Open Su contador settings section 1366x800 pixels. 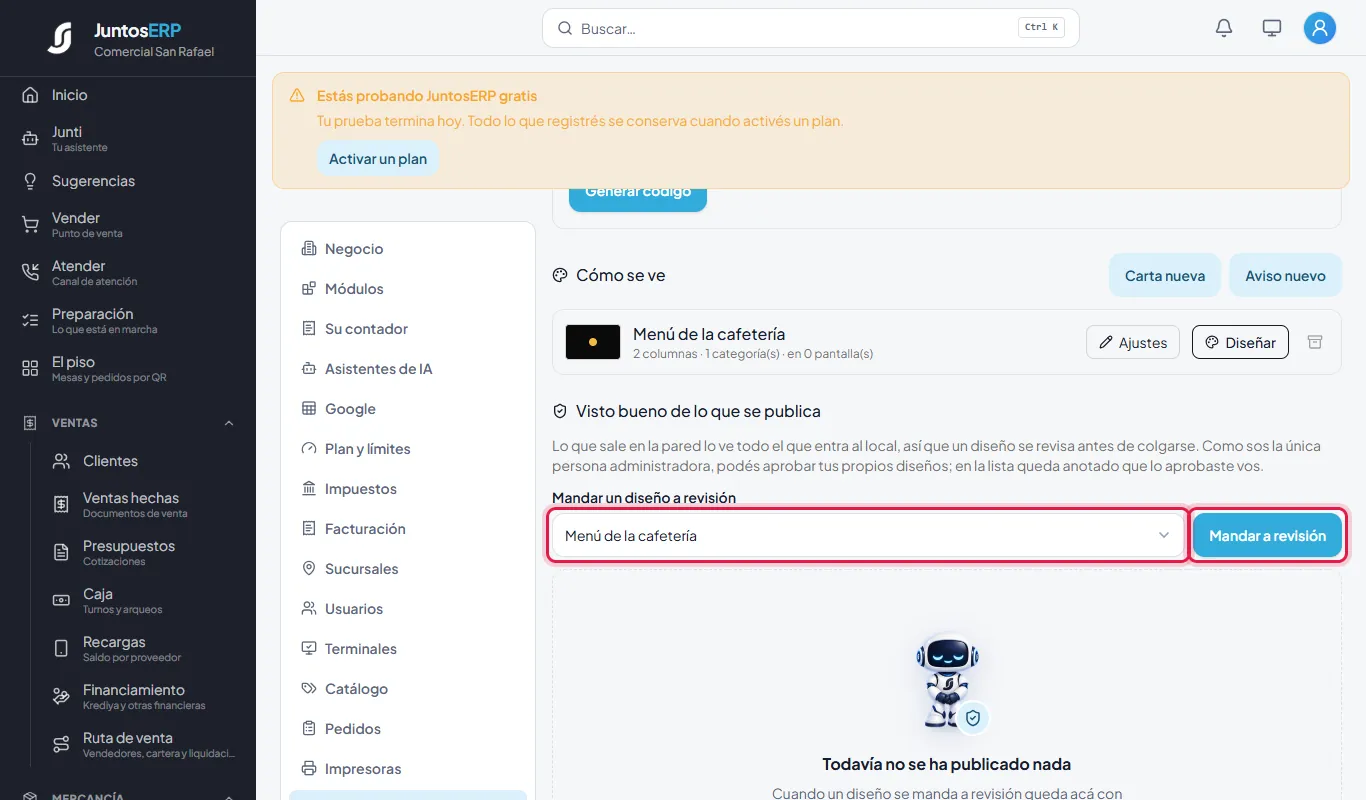coord(408,329)
